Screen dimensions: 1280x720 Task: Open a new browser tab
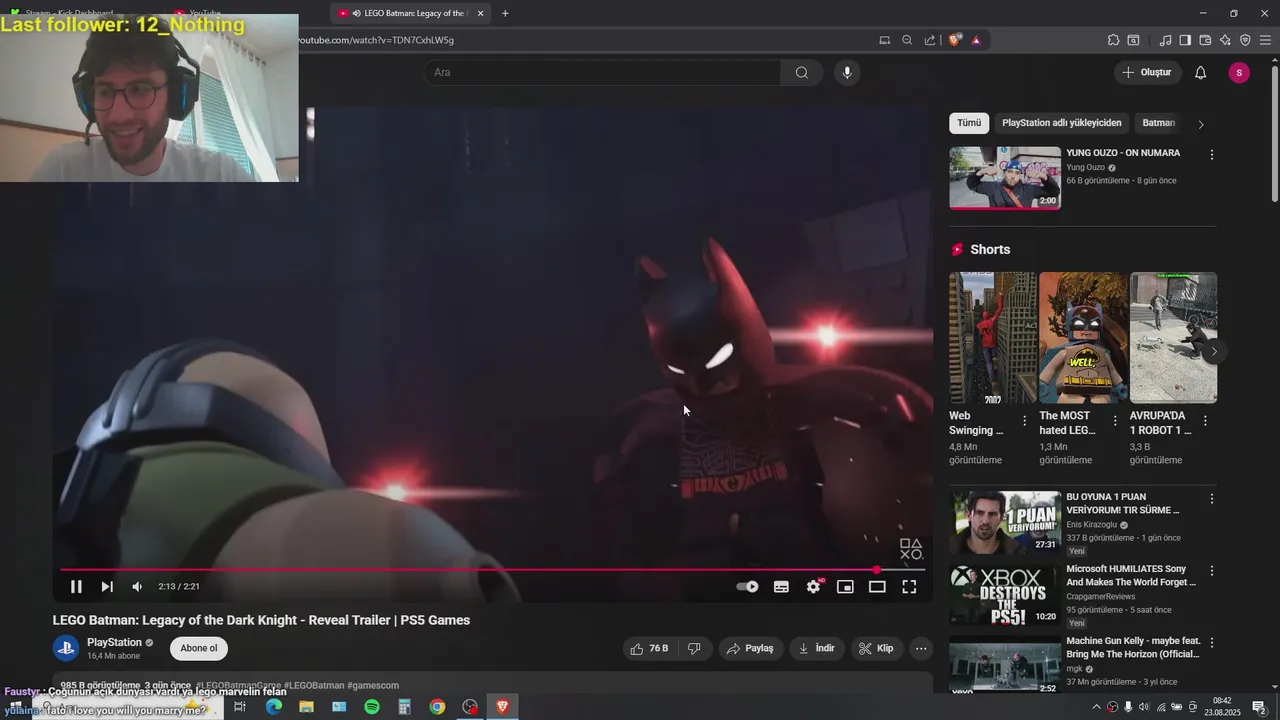click(x=505, y=13)
